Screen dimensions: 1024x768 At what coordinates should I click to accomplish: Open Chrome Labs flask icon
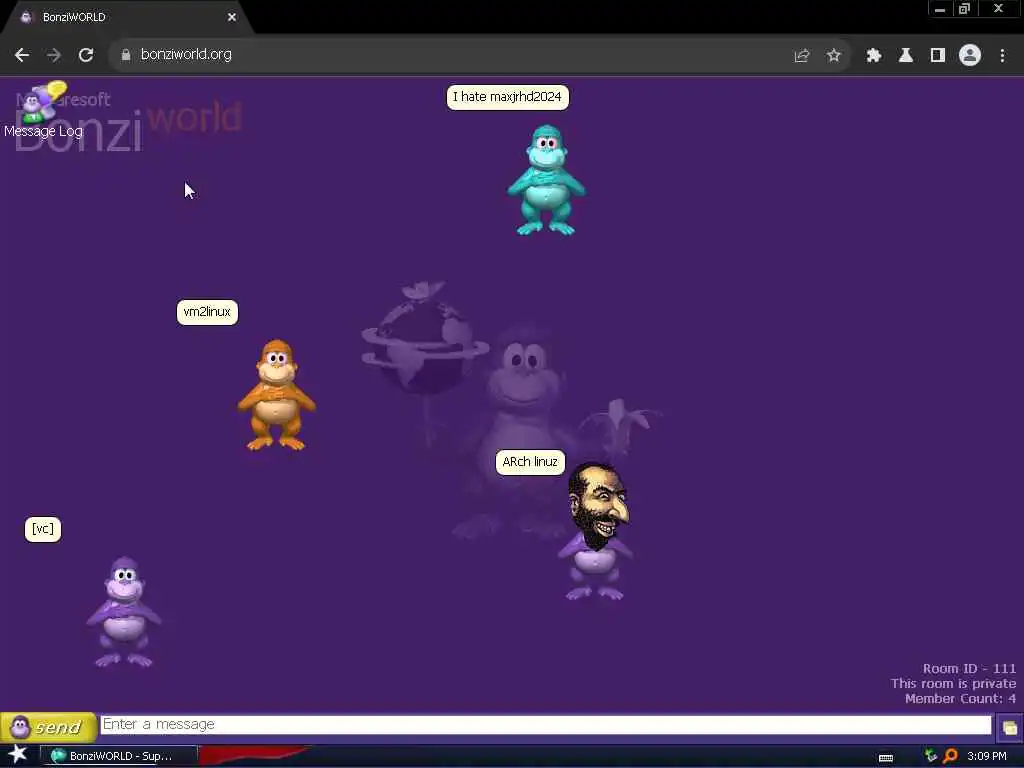coord(906,56)
